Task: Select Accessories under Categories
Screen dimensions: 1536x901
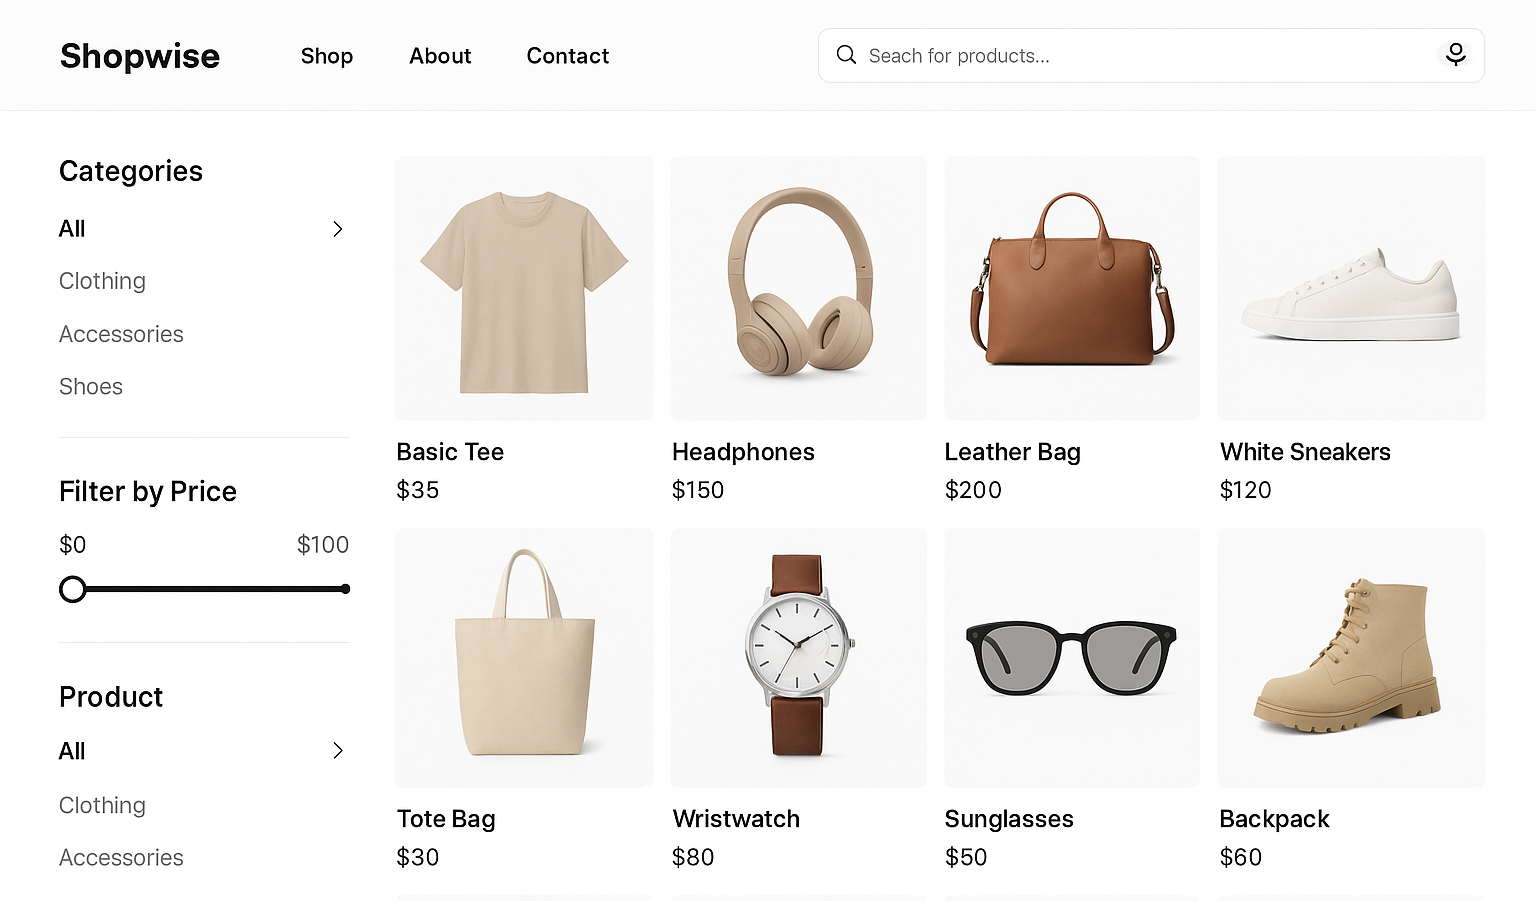Action: point(121,334)
